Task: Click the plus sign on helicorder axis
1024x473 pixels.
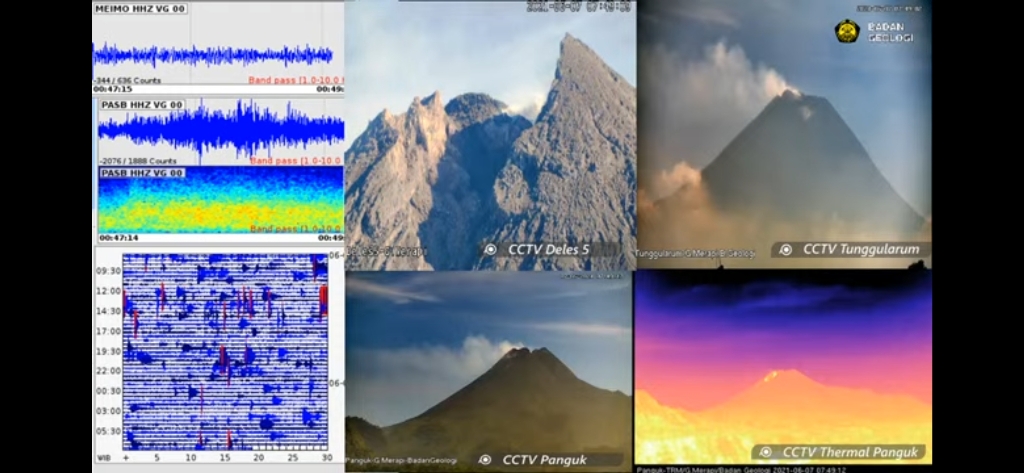Action: 127,457
